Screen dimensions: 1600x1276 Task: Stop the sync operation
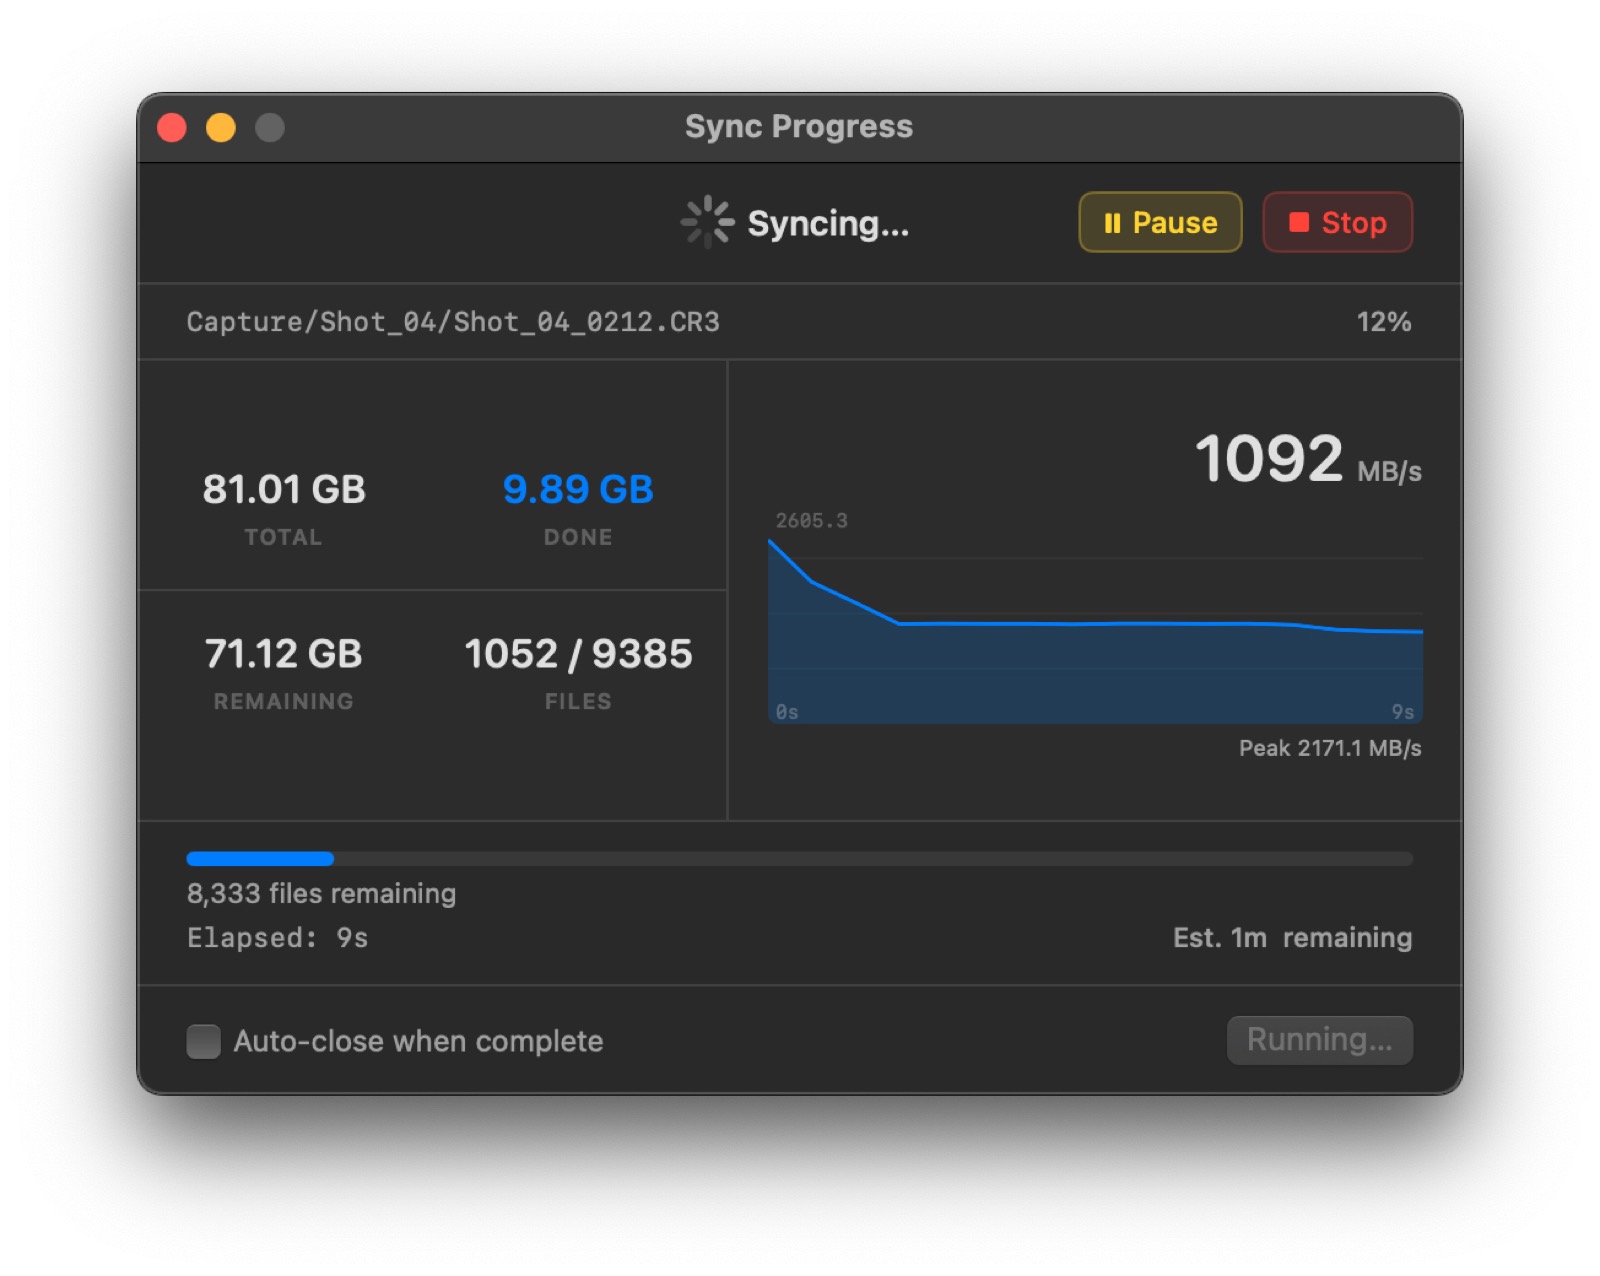tap(1337, 222)
